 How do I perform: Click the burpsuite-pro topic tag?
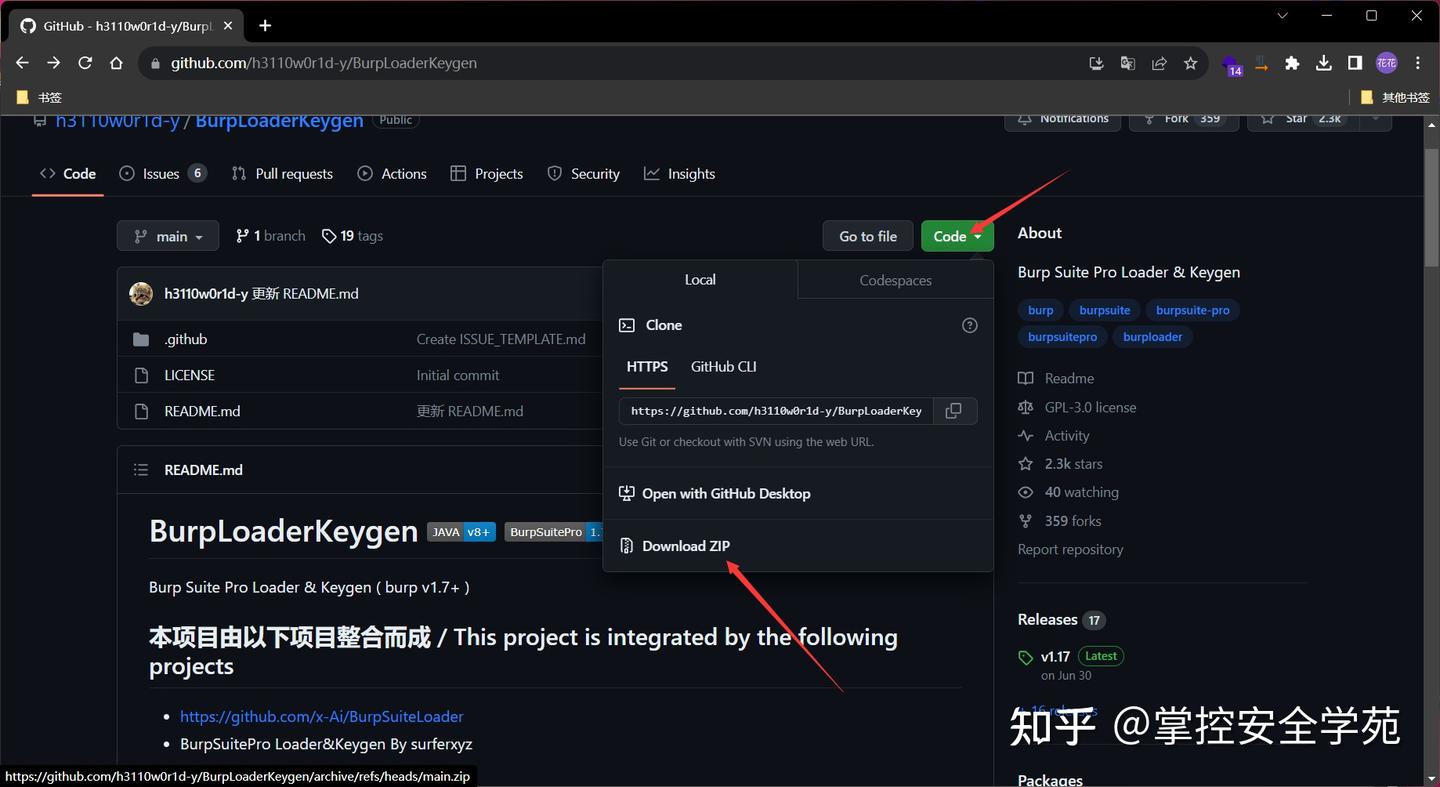click(1193, 310)
